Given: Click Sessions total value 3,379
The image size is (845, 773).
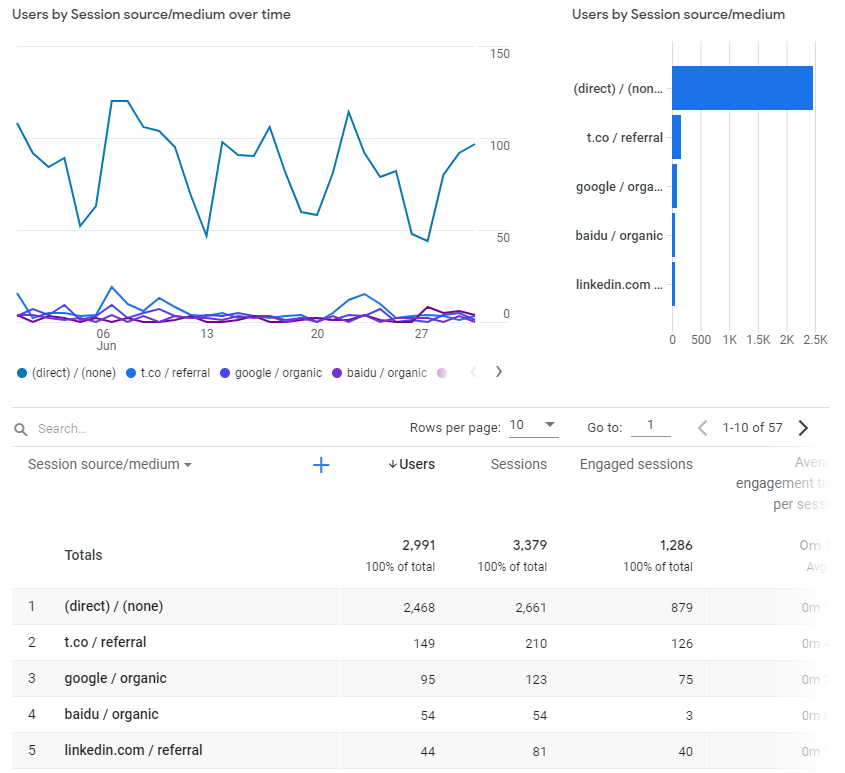Looking at the screenshot, I should pos(530,546).
